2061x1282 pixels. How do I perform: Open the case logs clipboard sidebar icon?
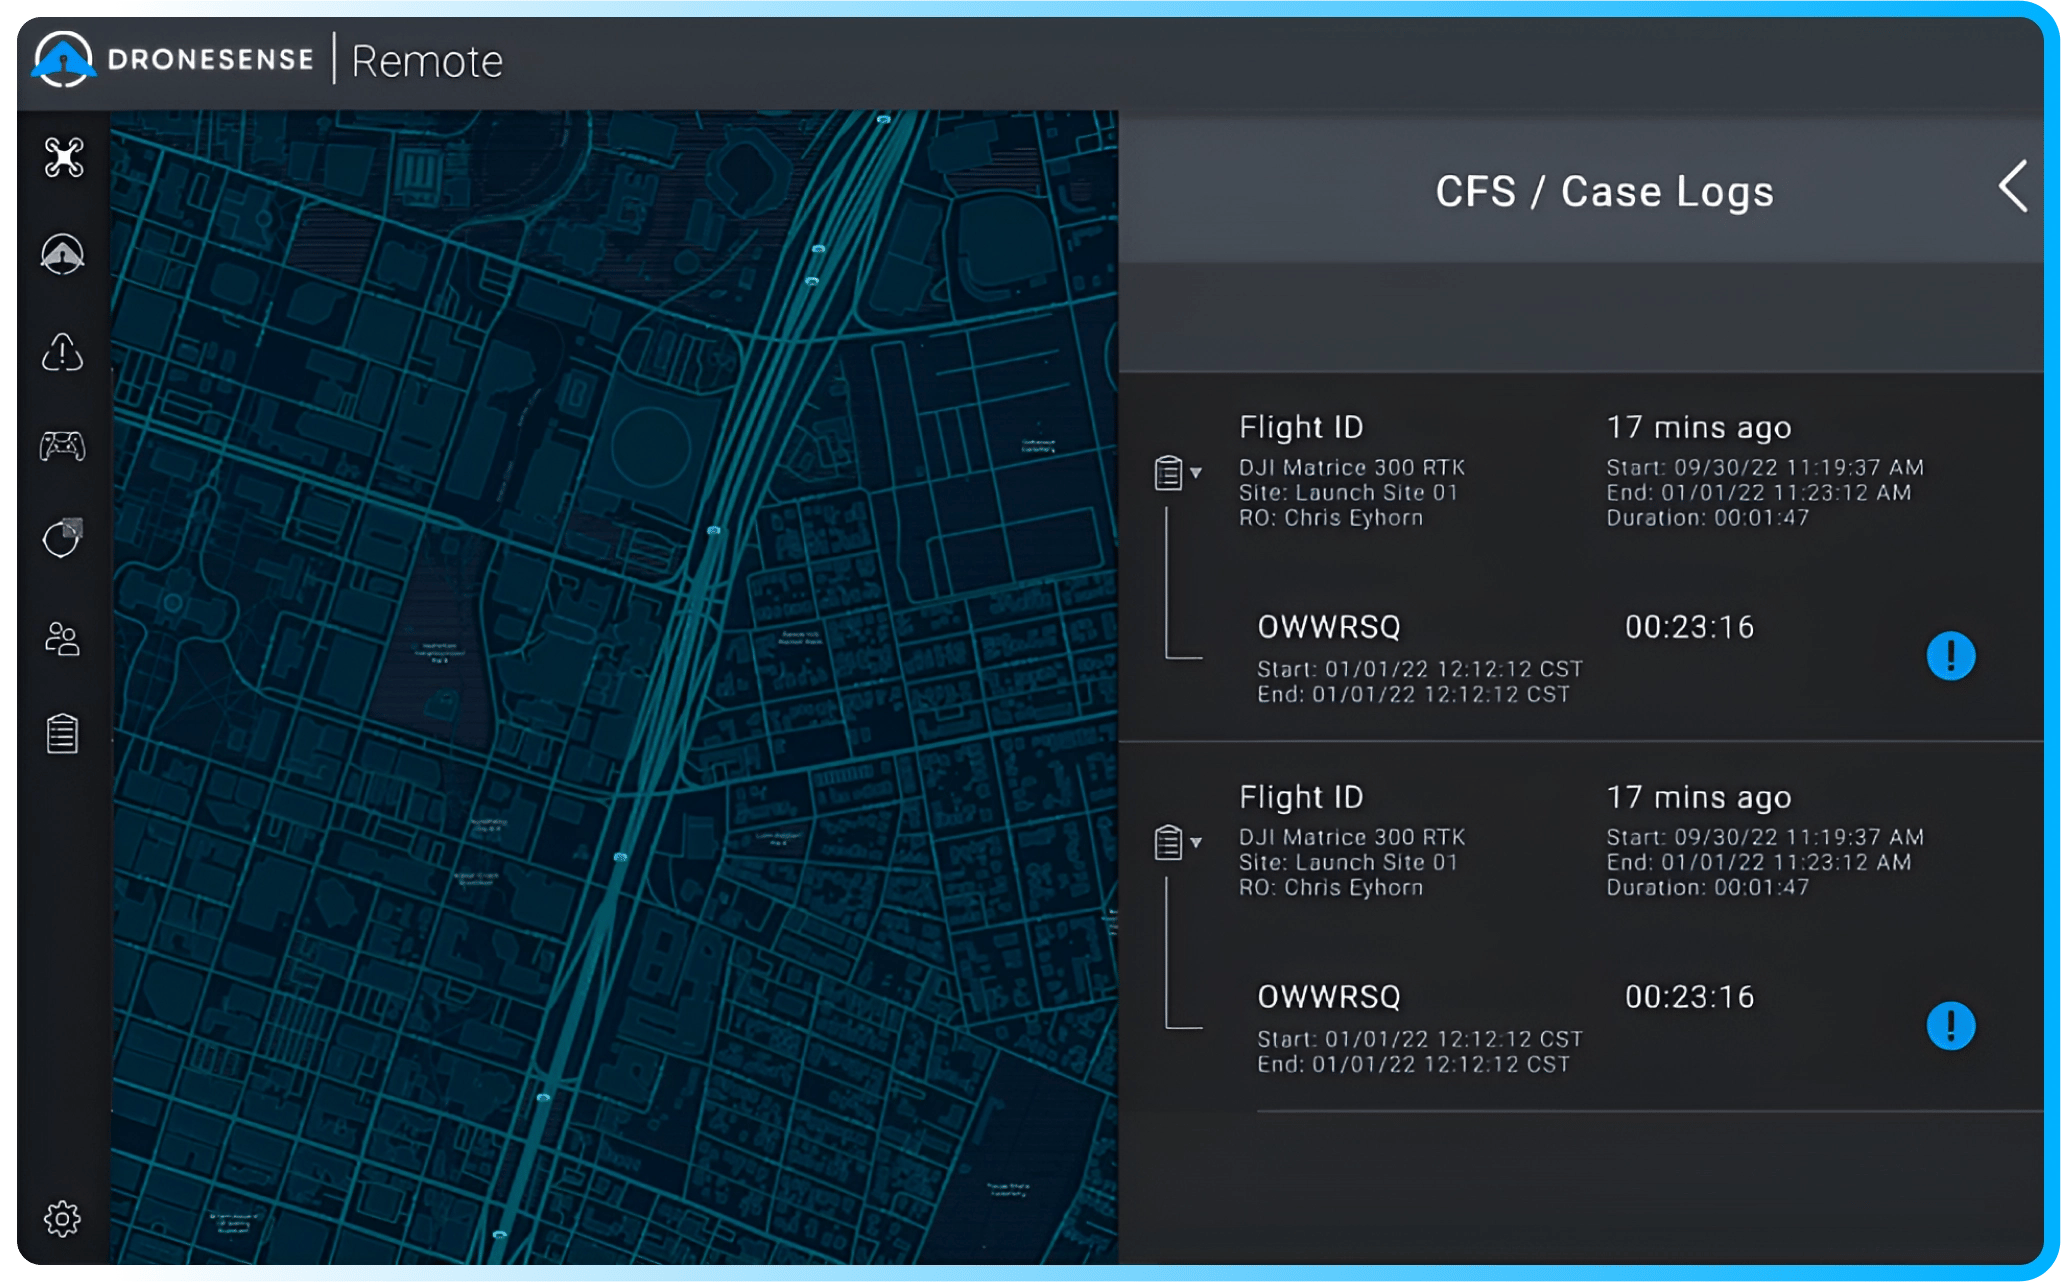click(x=62, y=734)
